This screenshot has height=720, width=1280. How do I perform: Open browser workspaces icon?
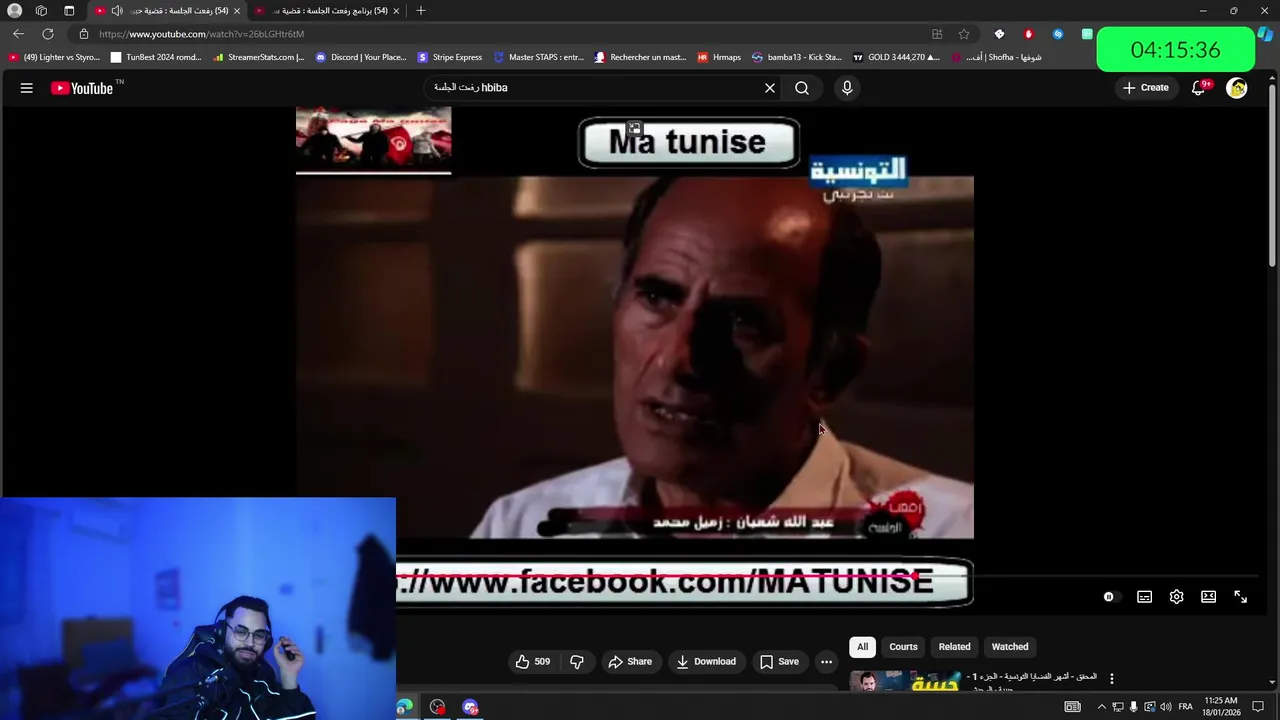pyautogui.click(x=41, y=11)
